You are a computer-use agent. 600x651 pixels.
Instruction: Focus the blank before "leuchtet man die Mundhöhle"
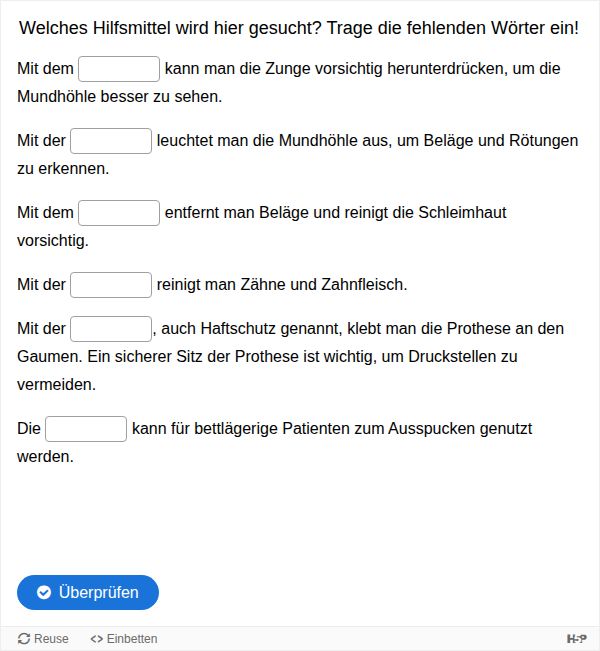[111, 141]
